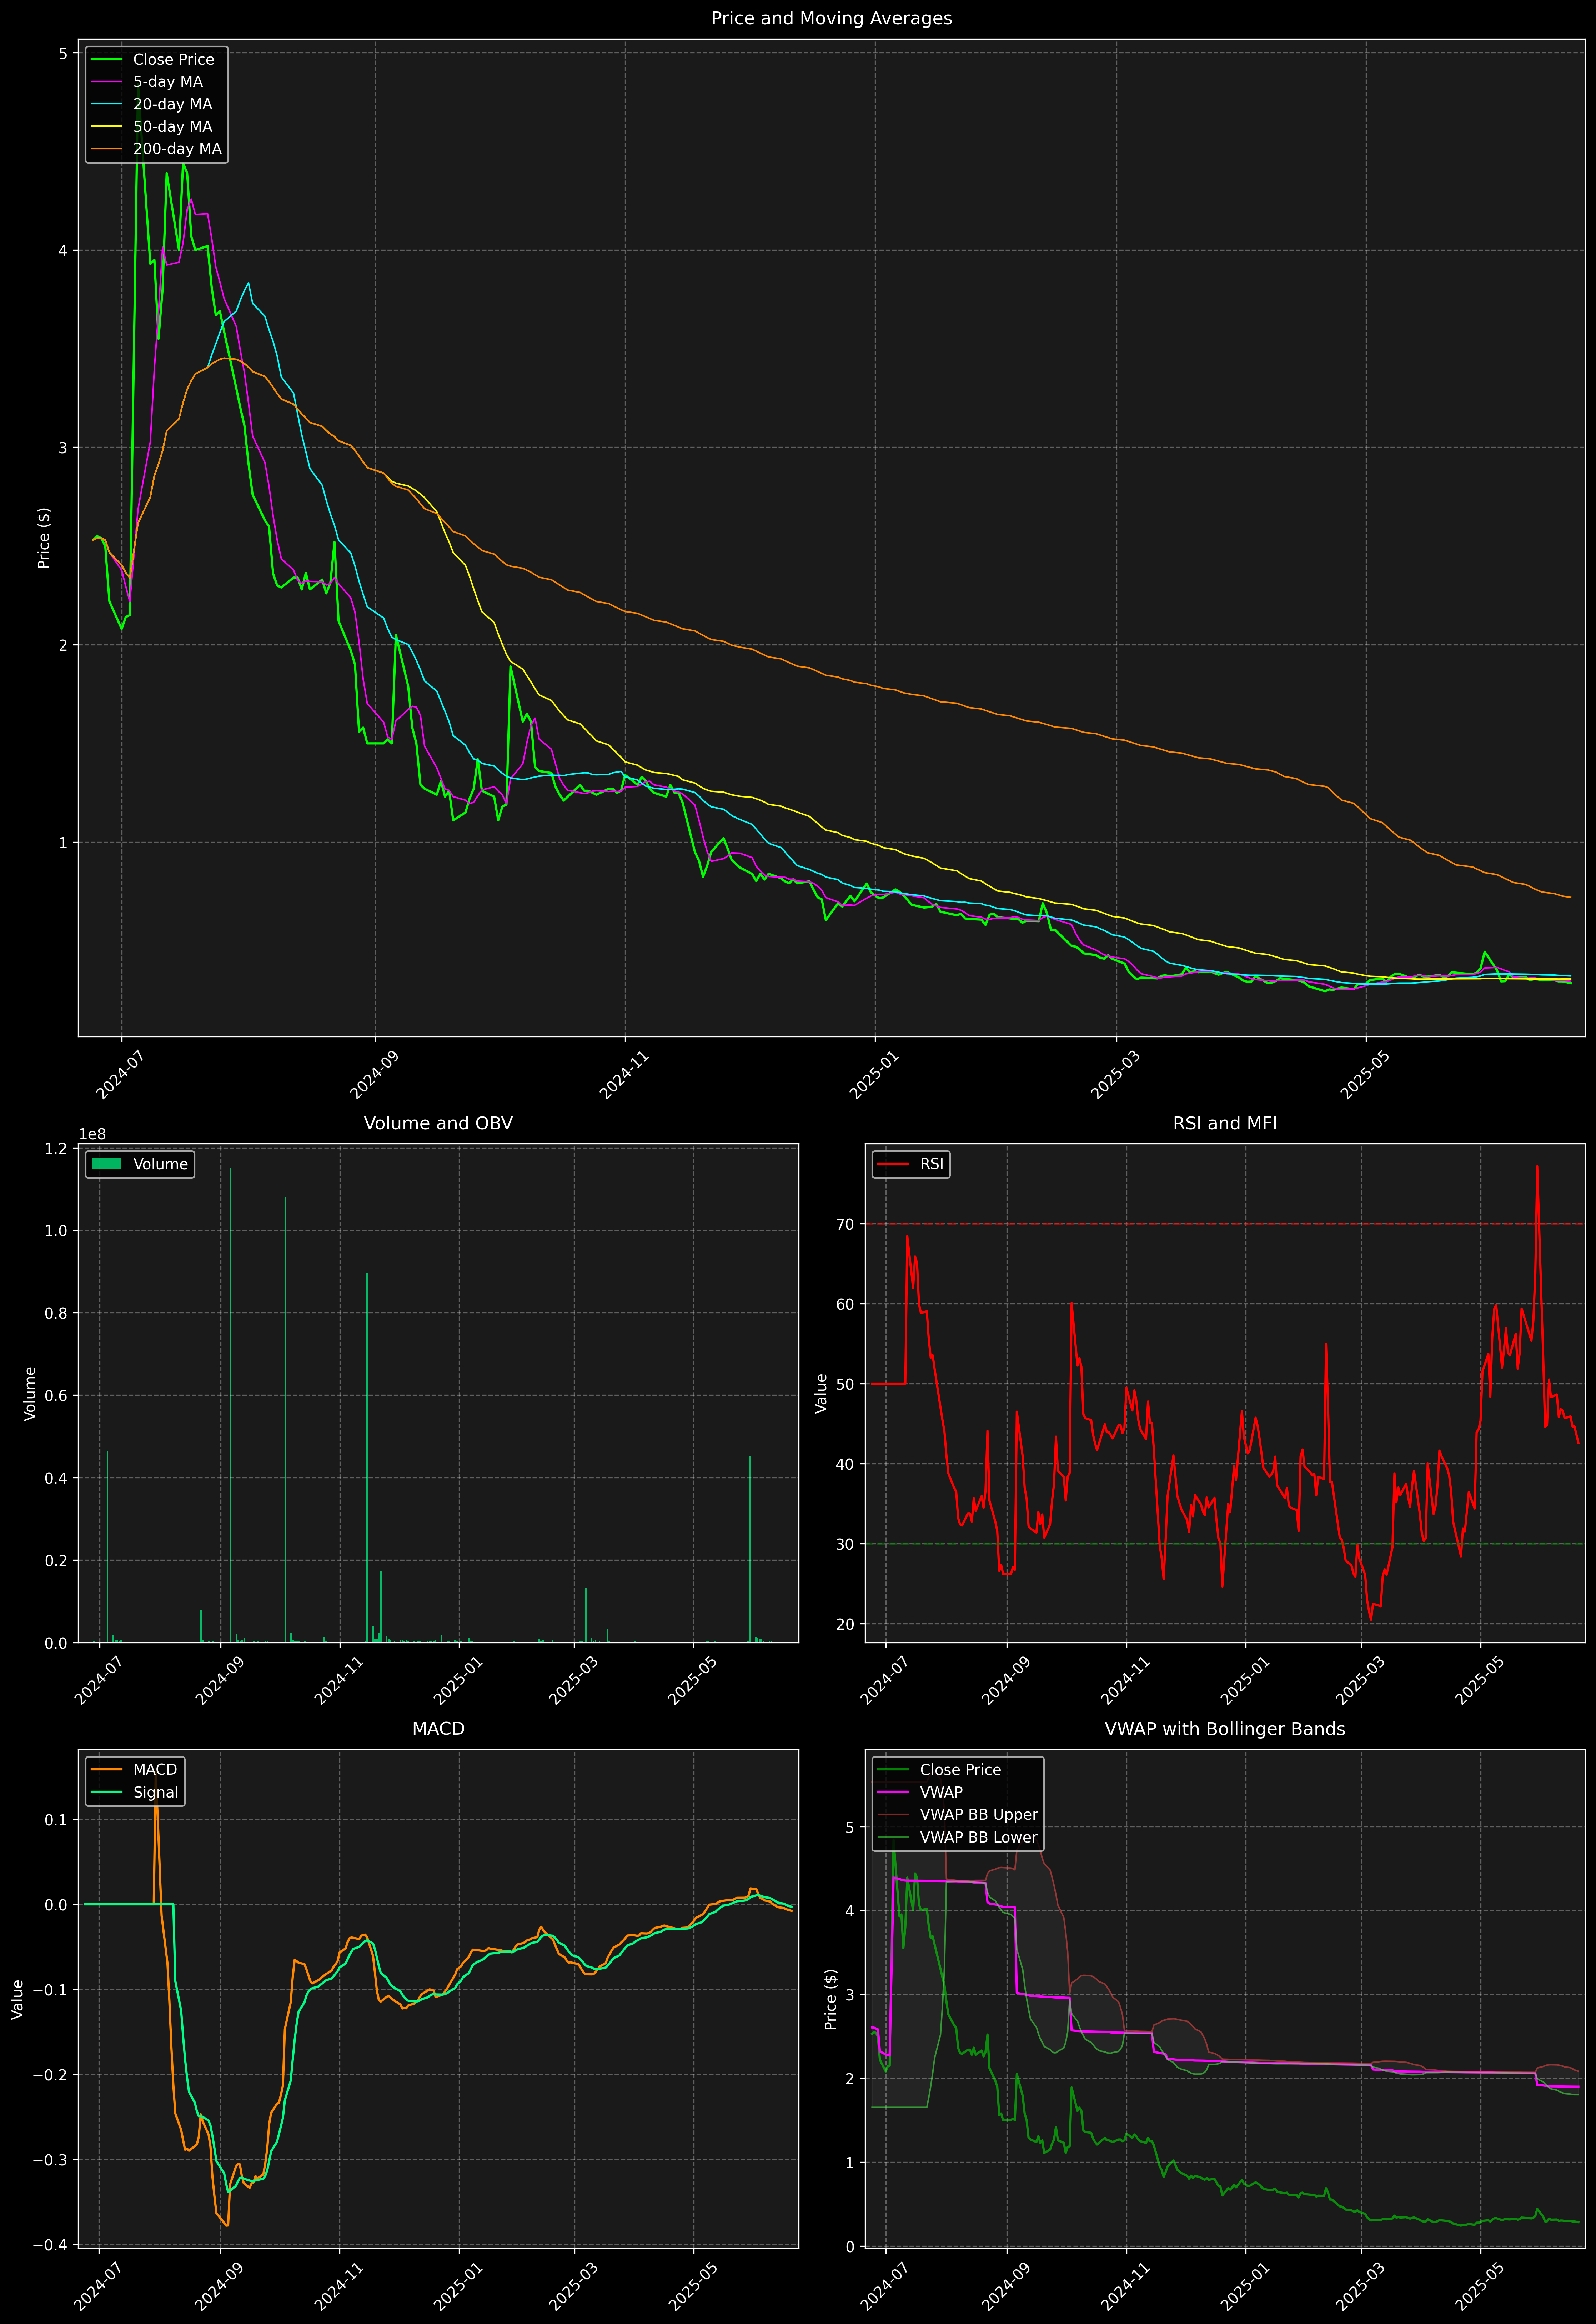Click the '50' tick on the RSI axis
1596x2324 pixels.
click(x=846, y=1384)
